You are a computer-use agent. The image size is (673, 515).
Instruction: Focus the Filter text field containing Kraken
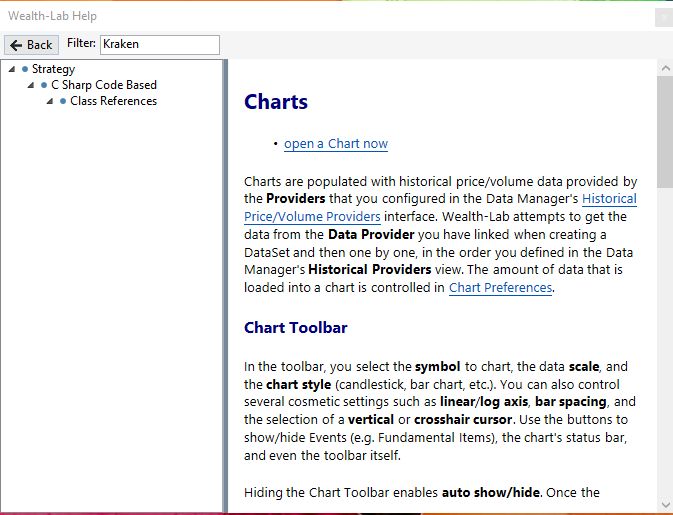(159, 45)
